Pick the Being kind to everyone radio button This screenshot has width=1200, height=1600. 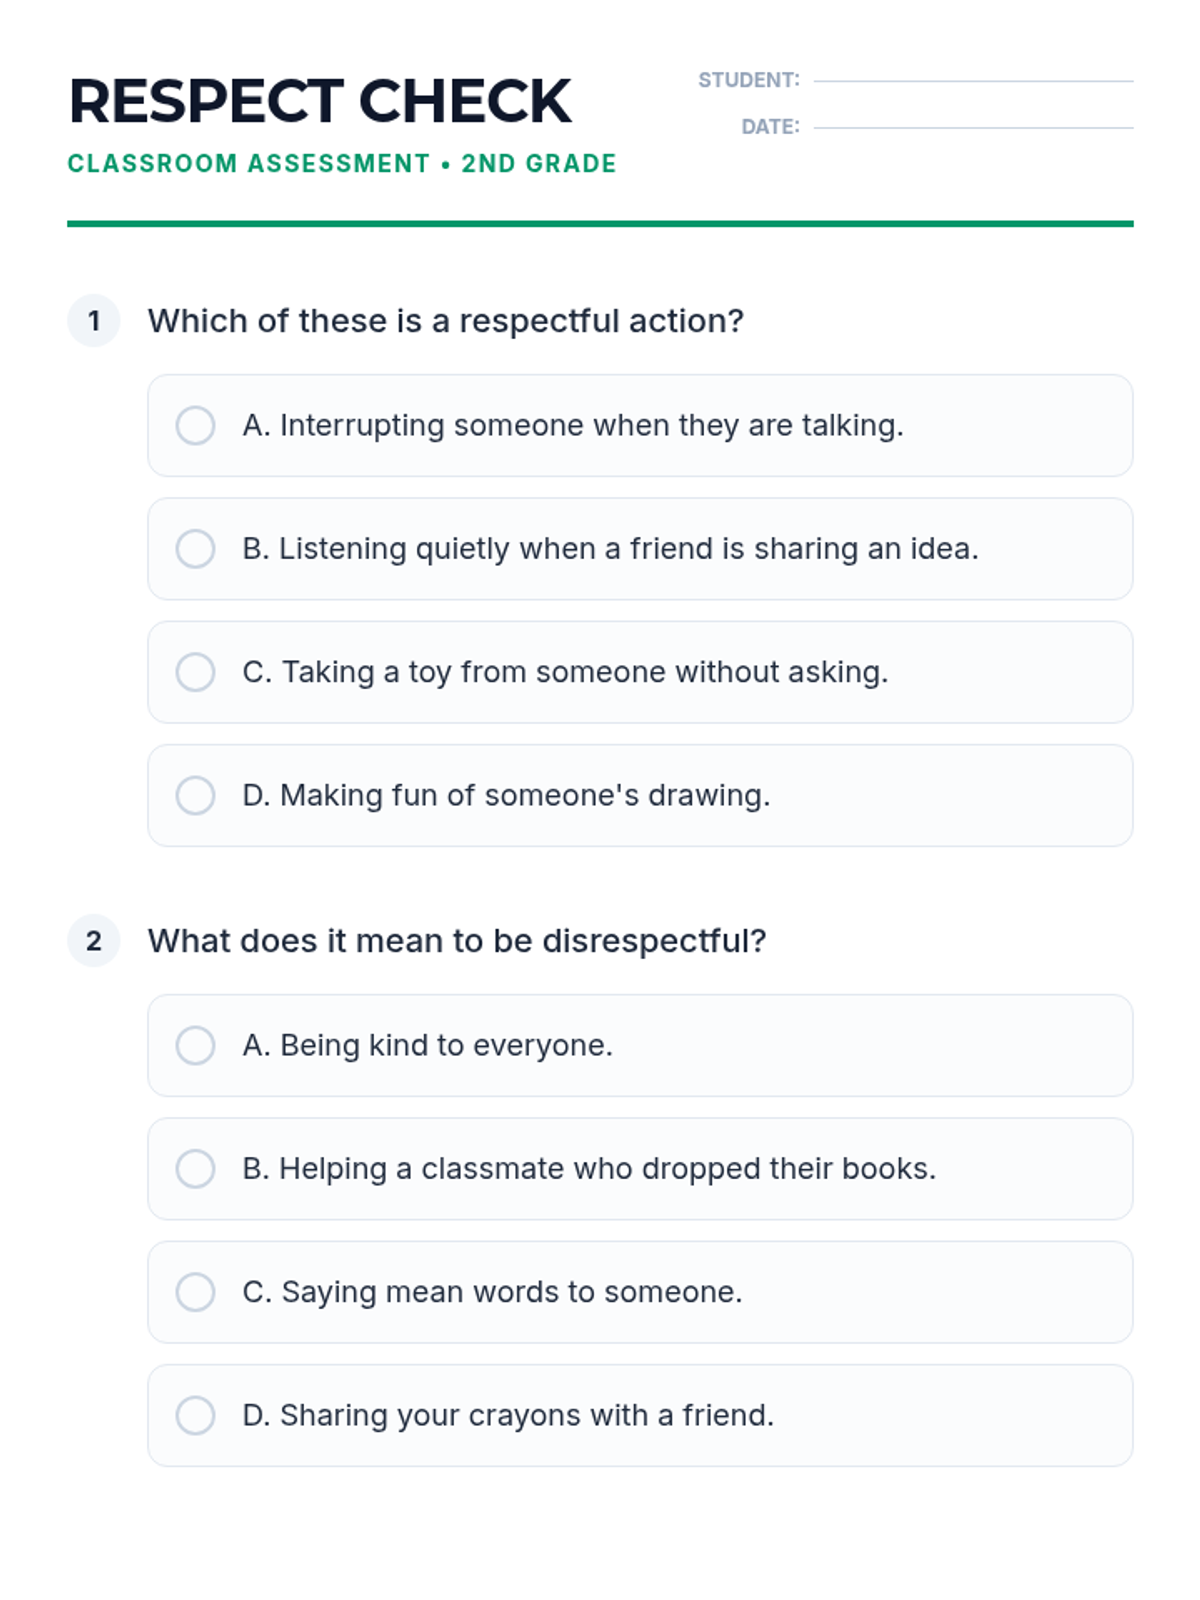195,1045
